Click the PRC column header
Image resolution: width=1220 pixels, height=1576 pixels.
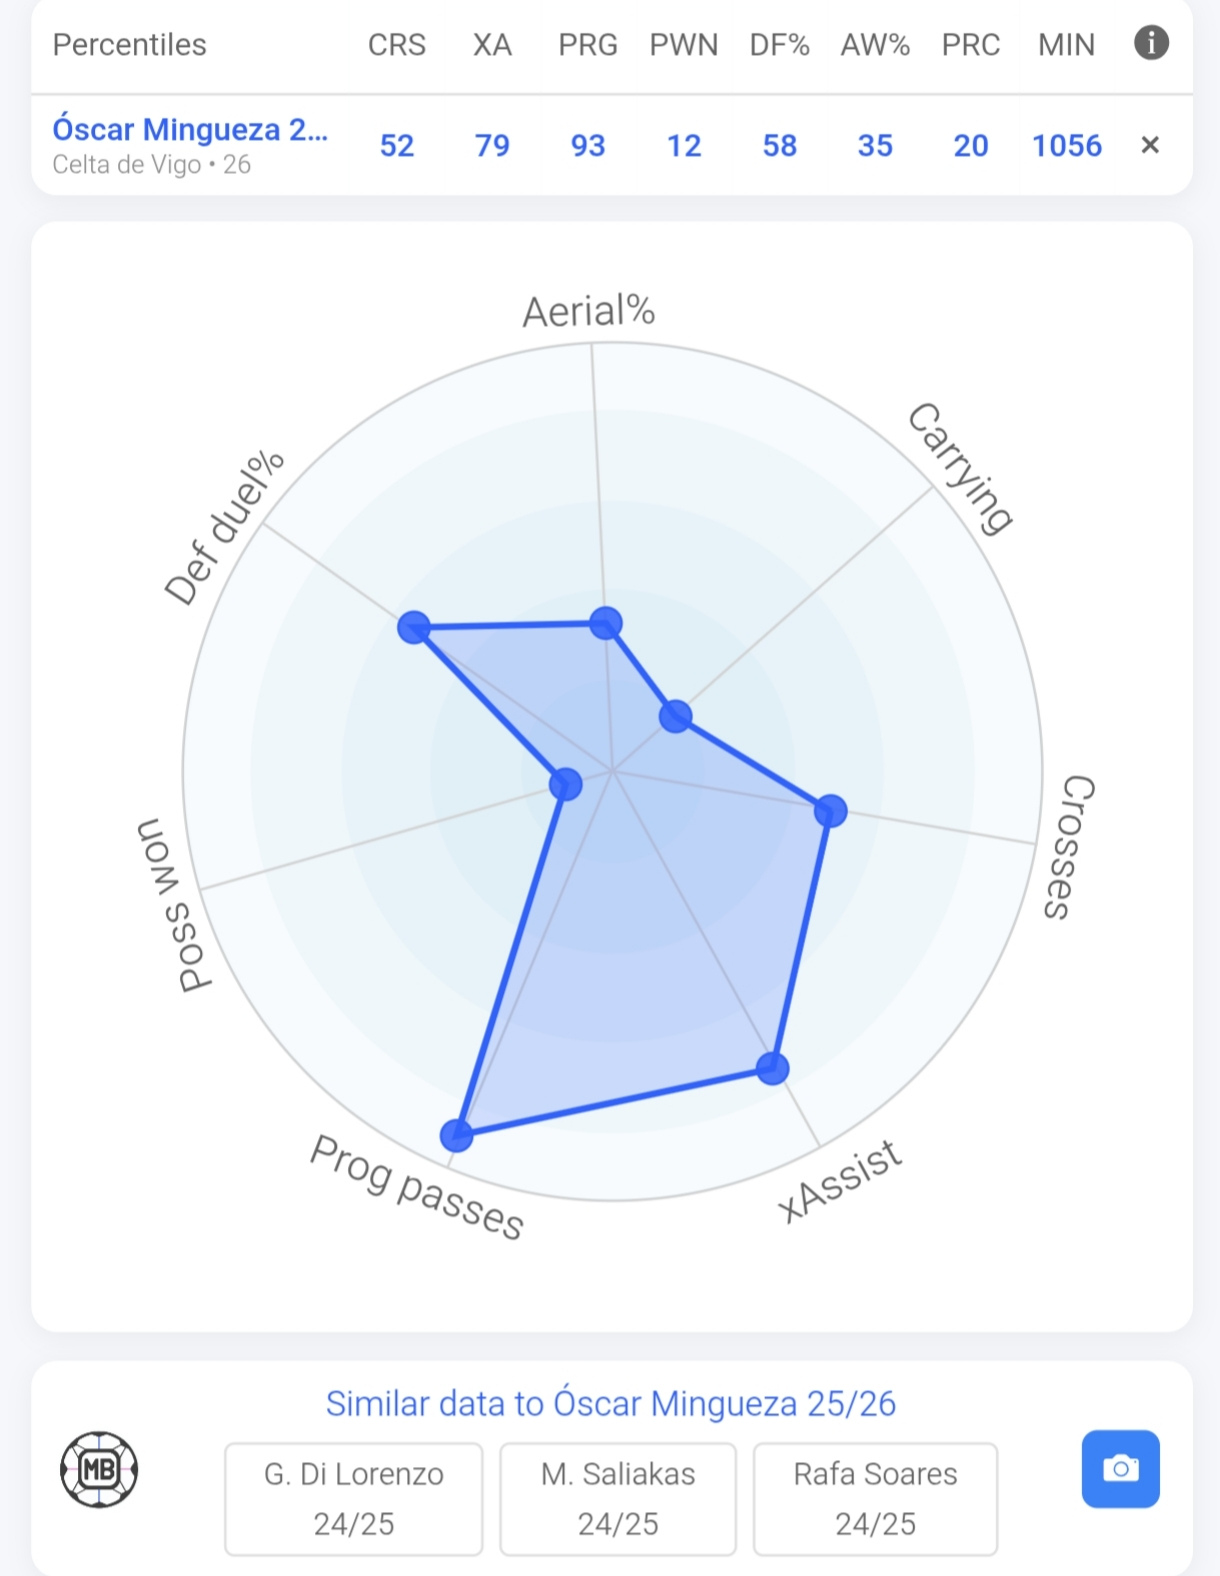pos(971,45)
